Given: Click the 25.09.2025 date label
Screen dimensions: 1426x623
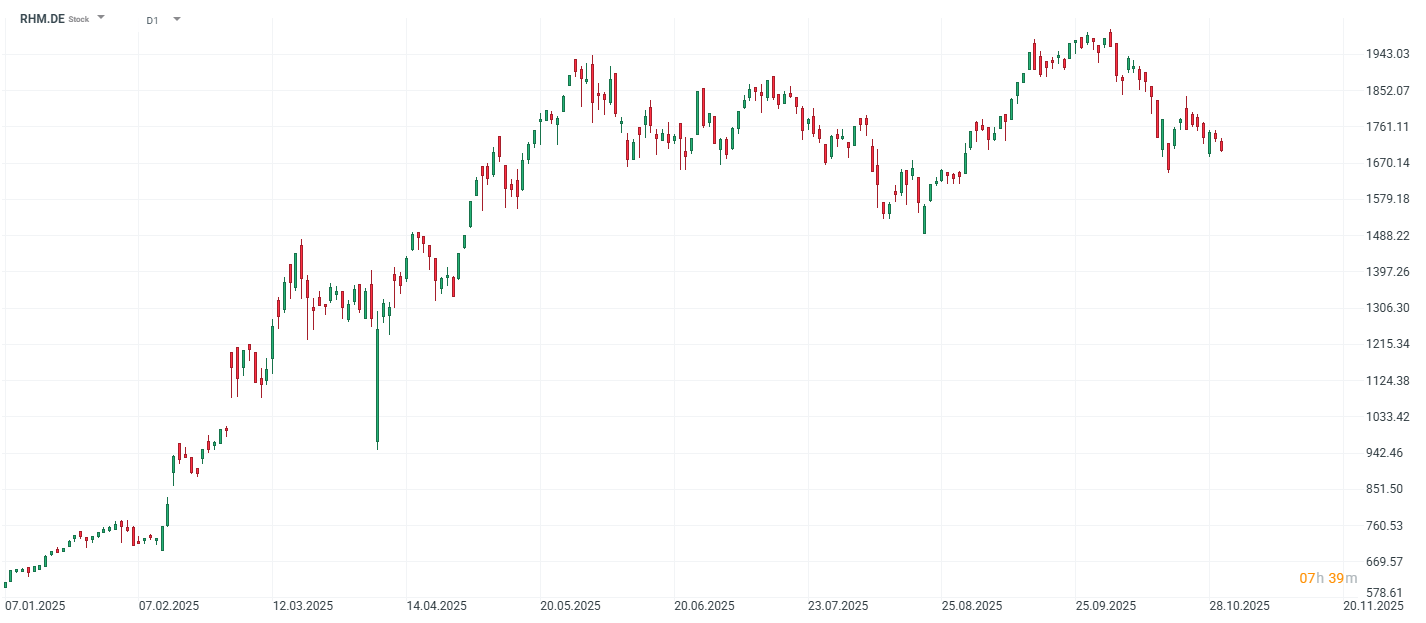Looking at the screenshot, I should pyautogui.click(x=1106, y=606).
